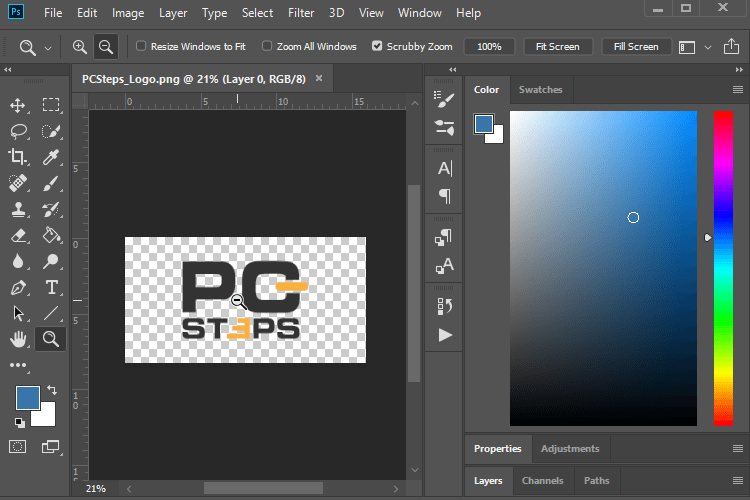Click the Fit Screen button
The image size is (750, 500).
558,46
